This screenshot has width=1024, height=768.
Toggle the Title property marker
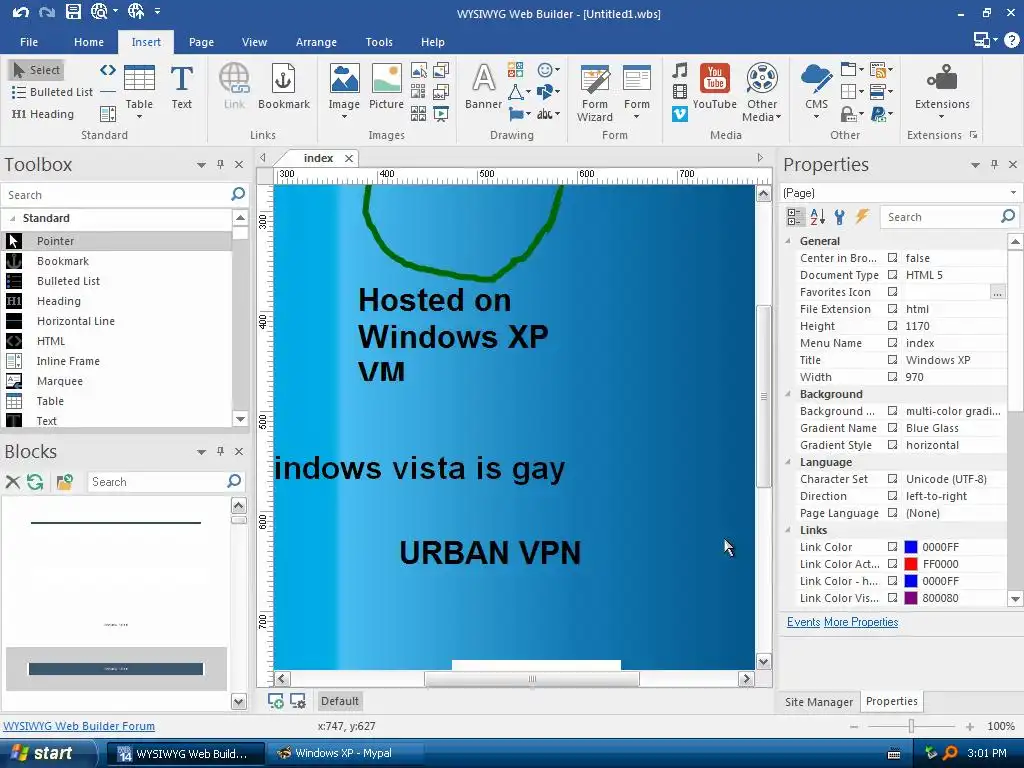892,360
